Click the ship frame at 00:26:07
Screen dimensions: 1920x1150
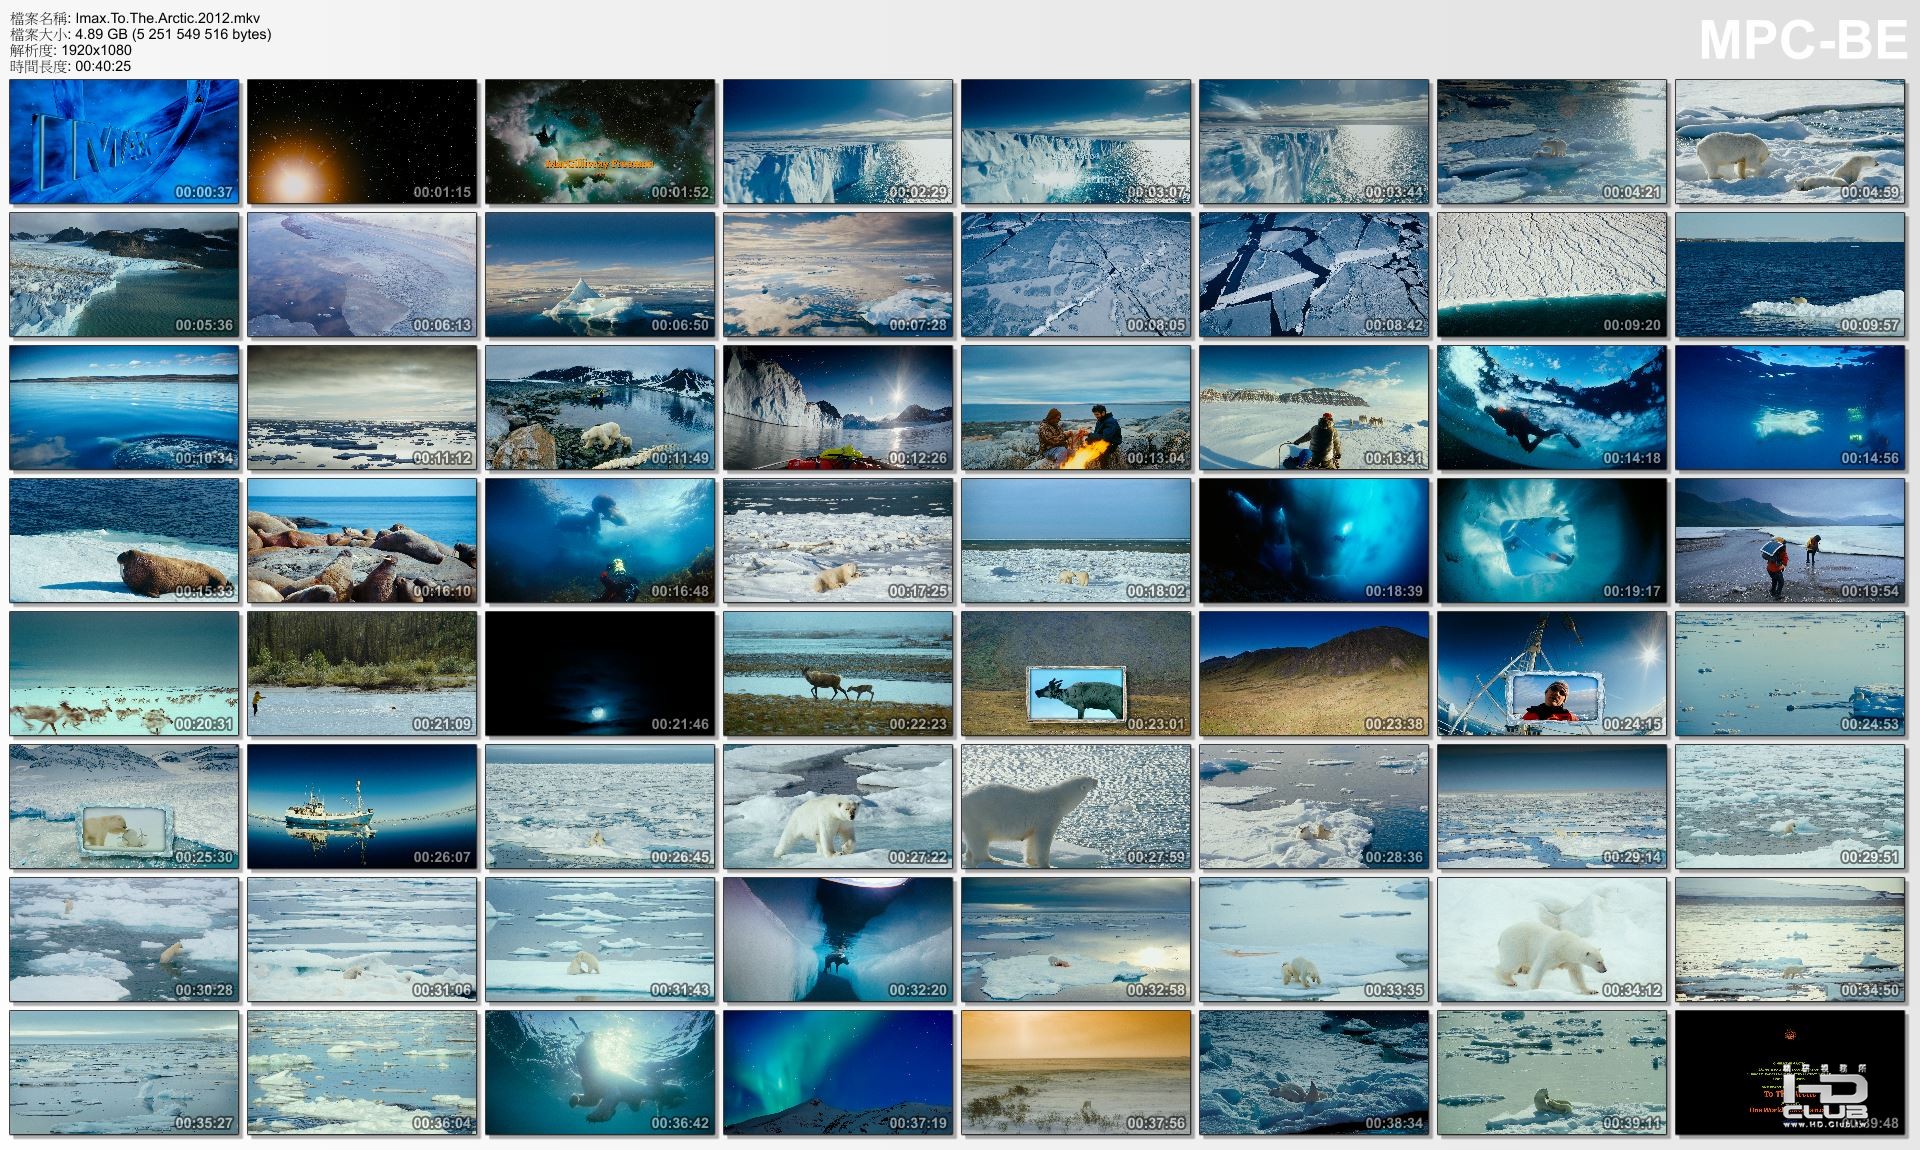tap(362, 807)
